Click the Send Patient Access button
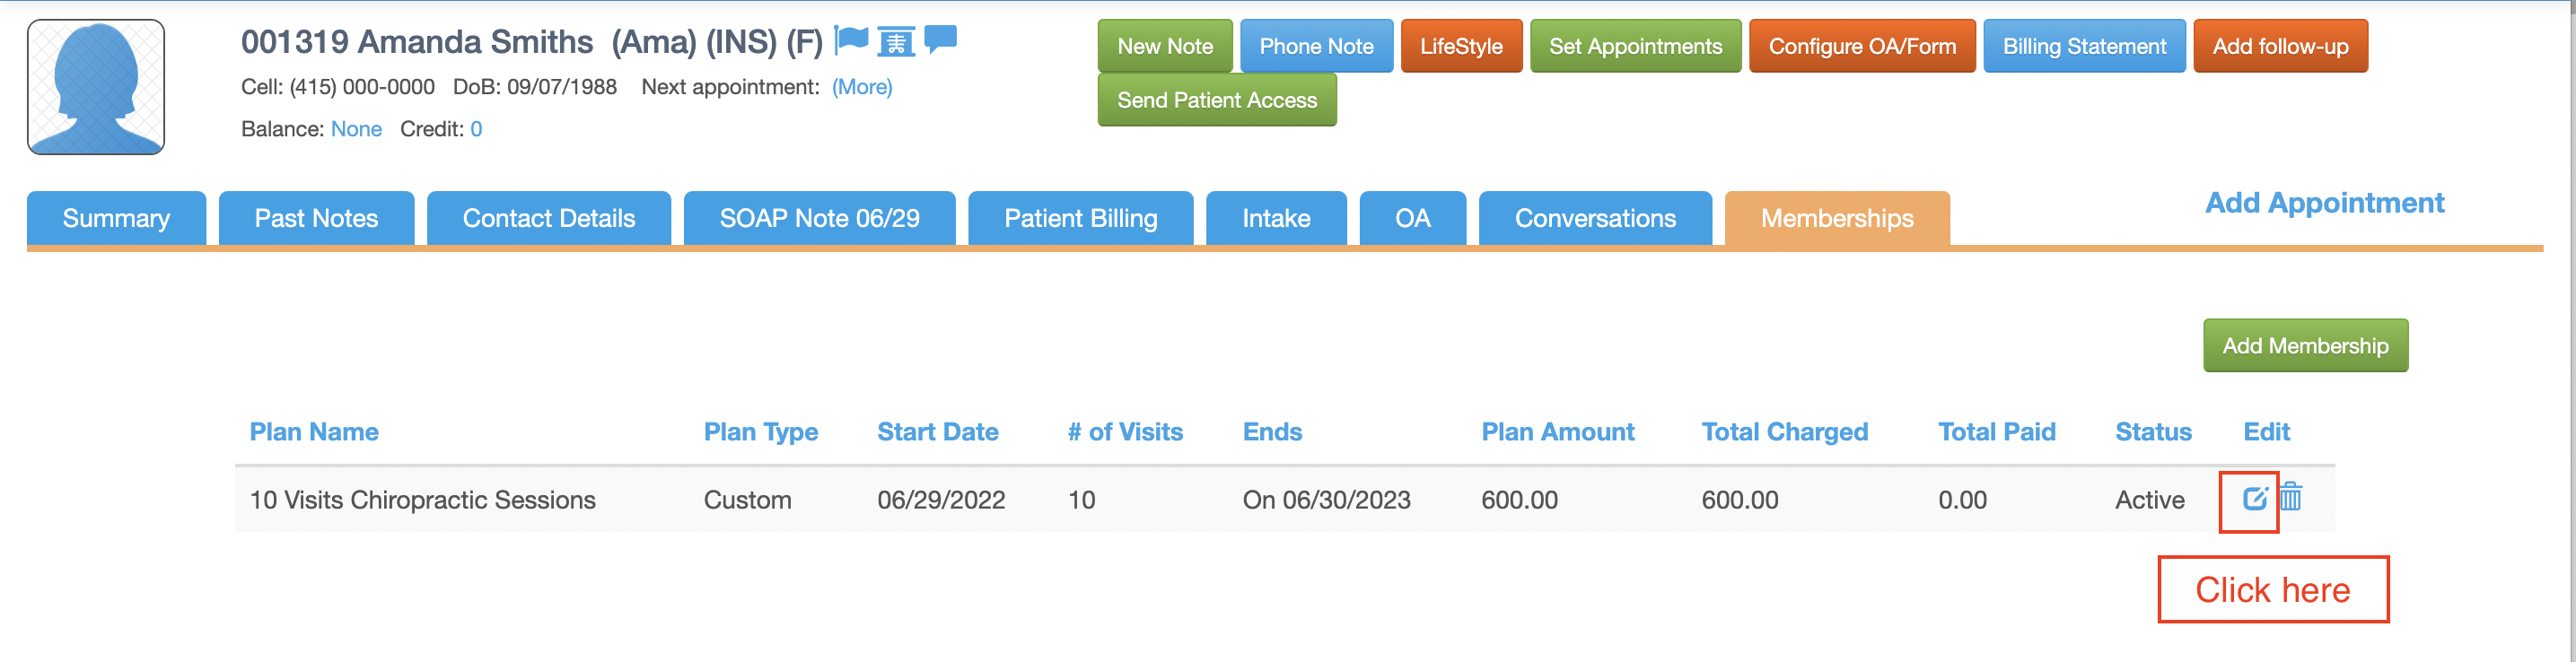Screen dimensions: 2576x662 click(x=1217, y=100)
